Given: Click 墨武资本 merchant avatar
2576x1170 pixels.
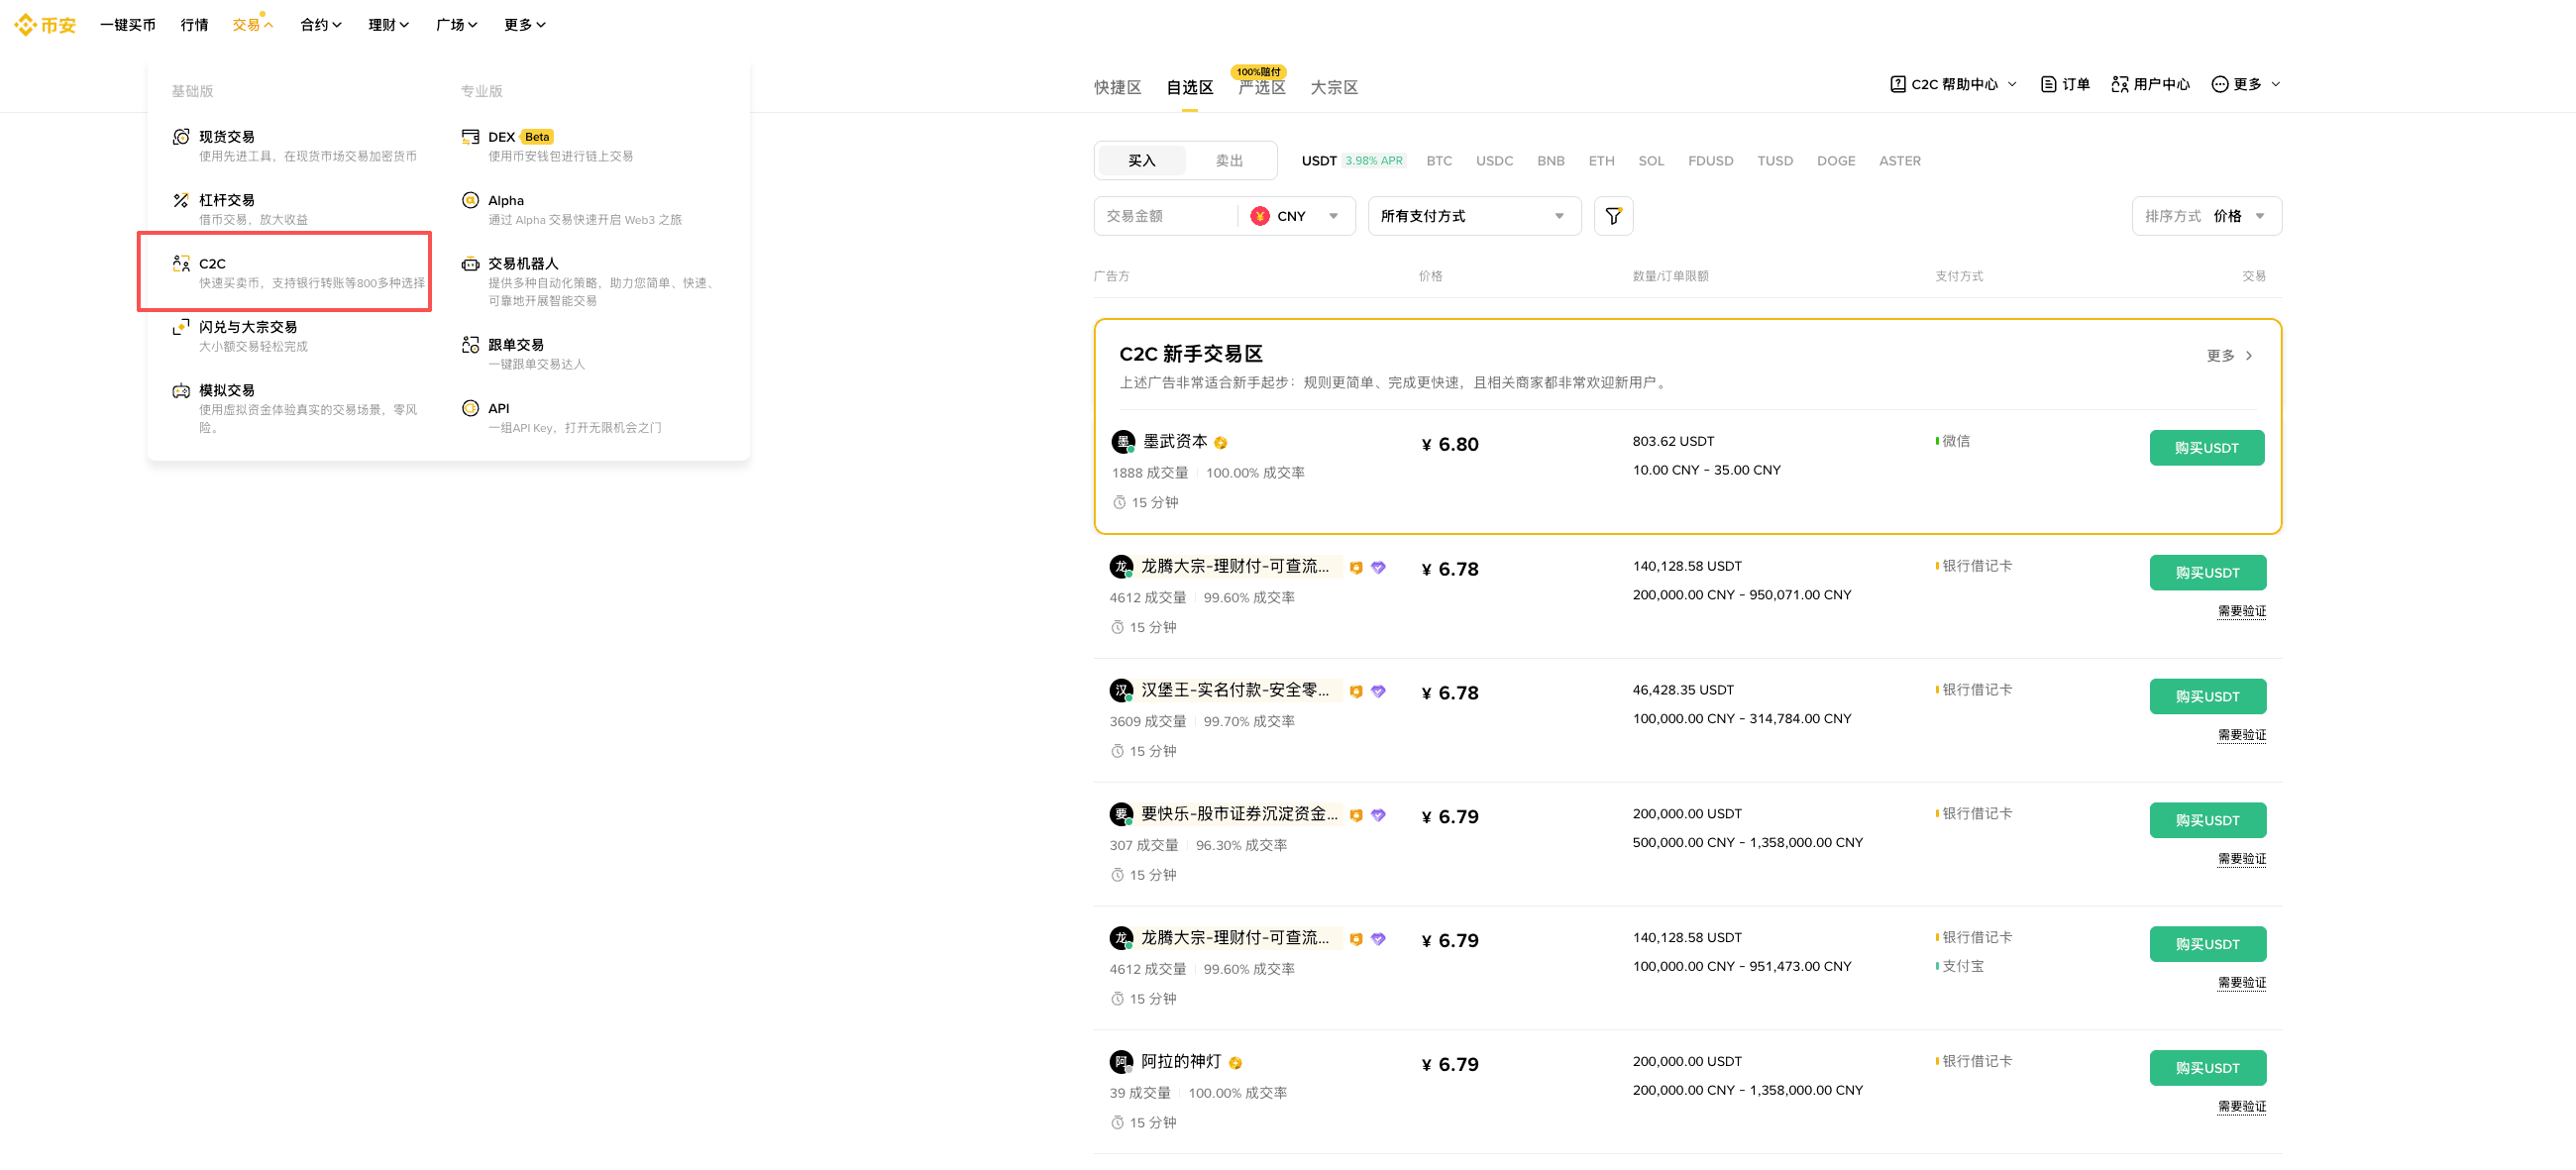Looking at the screenshot, I should [1123, 442].
